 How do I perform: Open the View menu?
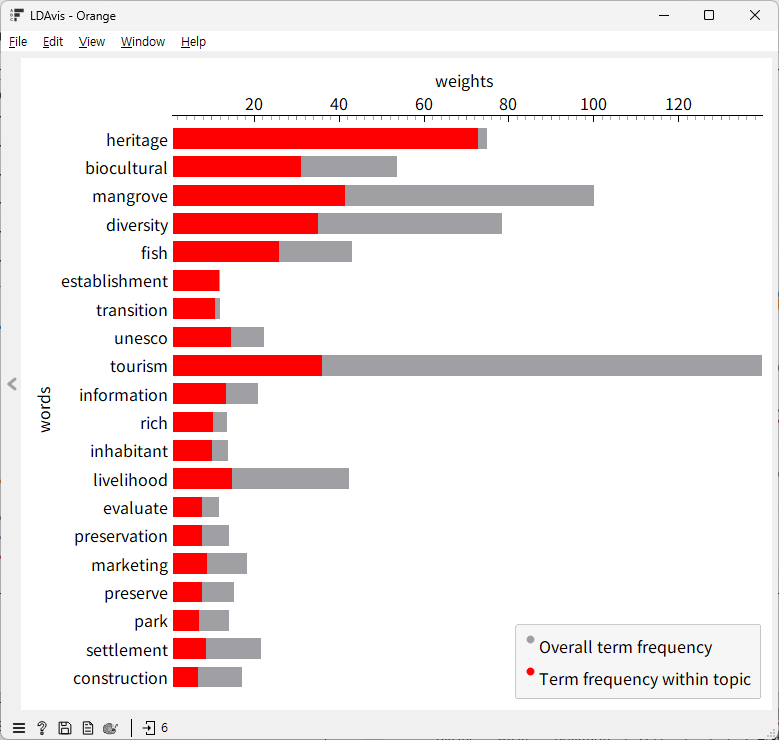point(92,42)
